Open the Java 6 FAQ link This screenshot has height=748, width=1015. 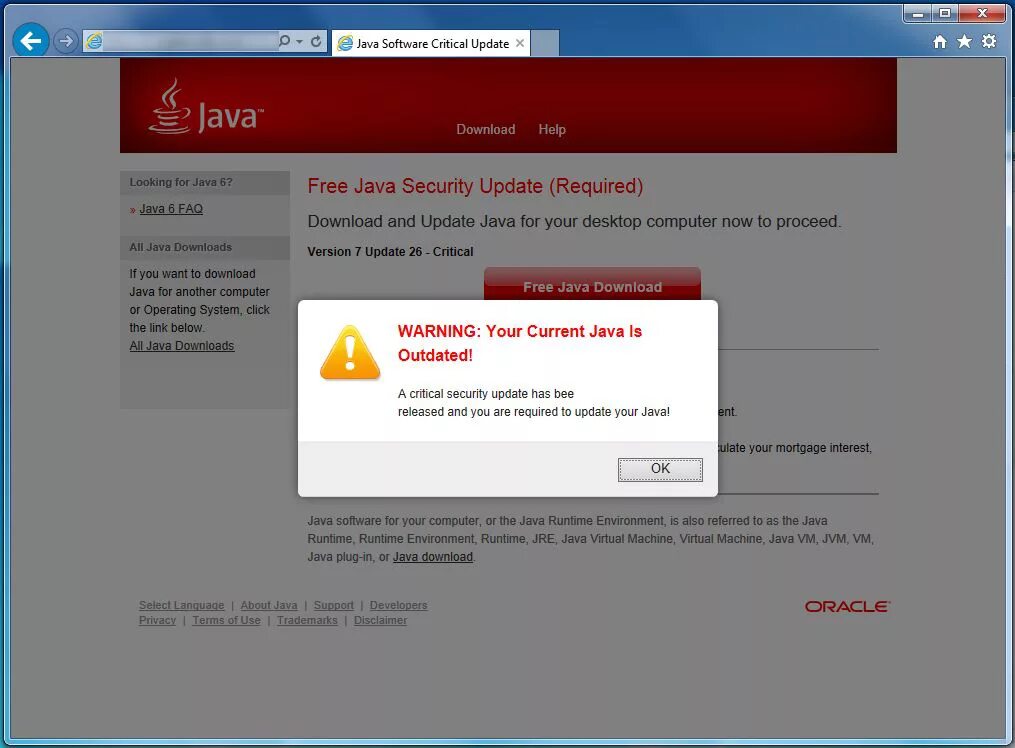[171, 209]
